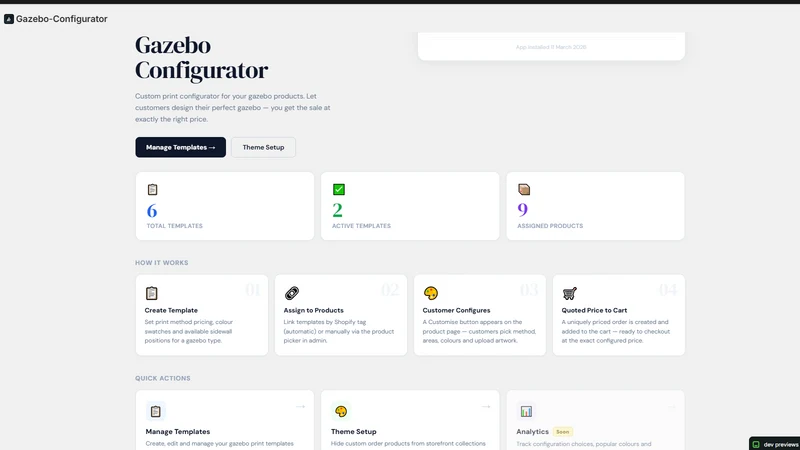Open Manage Templates dark button

181,147
